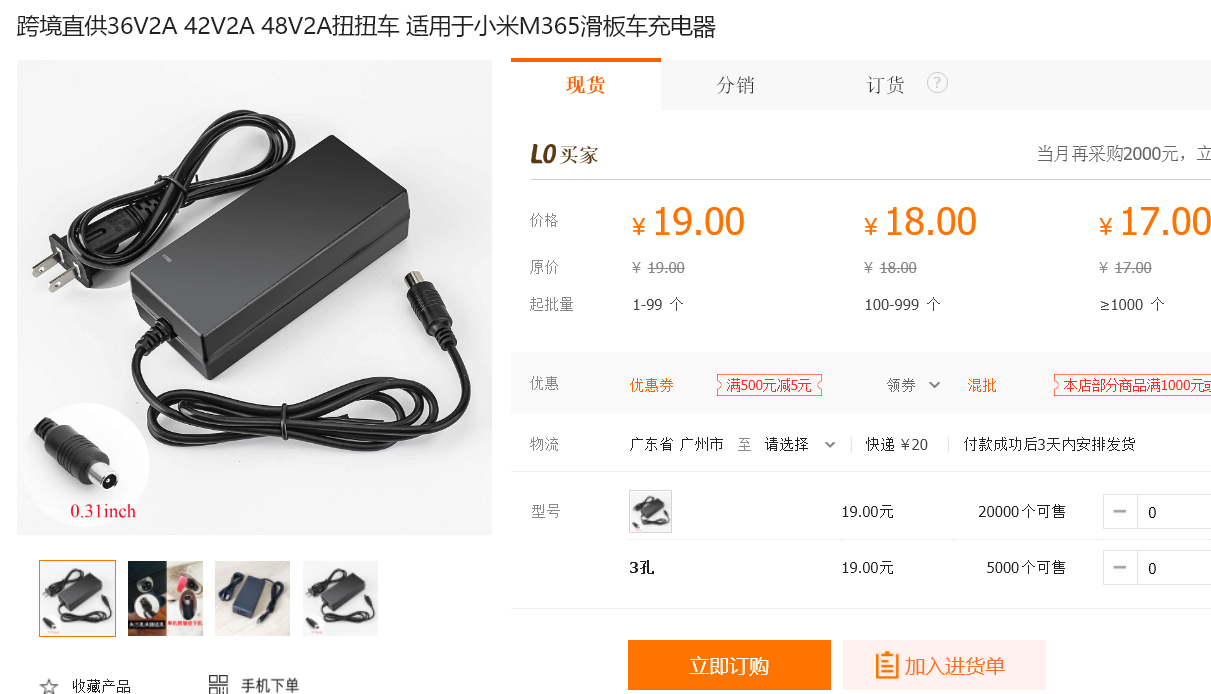Decrease quantity with minus in first 型号 row
Screen dimensions: 1211x694
click(x=1119, y=512)
